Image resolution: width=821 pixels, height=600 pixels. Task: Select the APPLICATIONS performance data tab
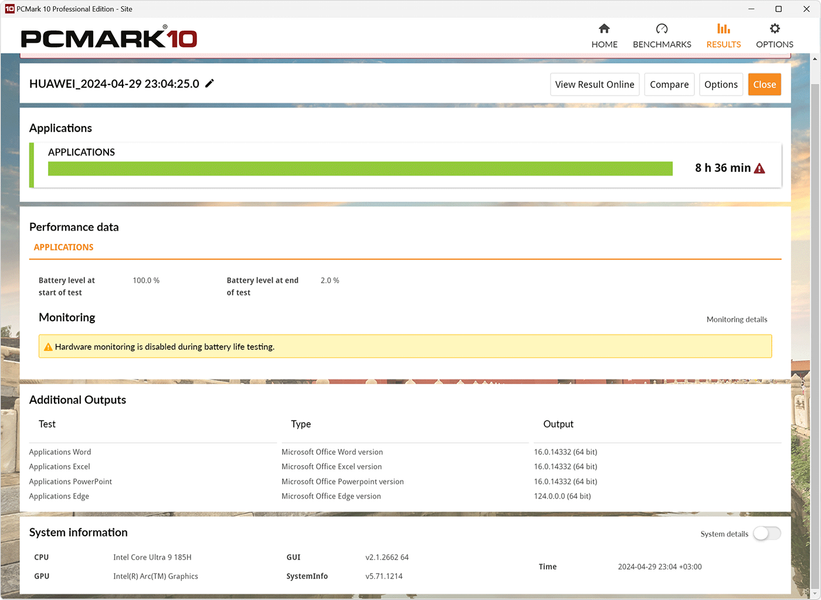(63, 247)
